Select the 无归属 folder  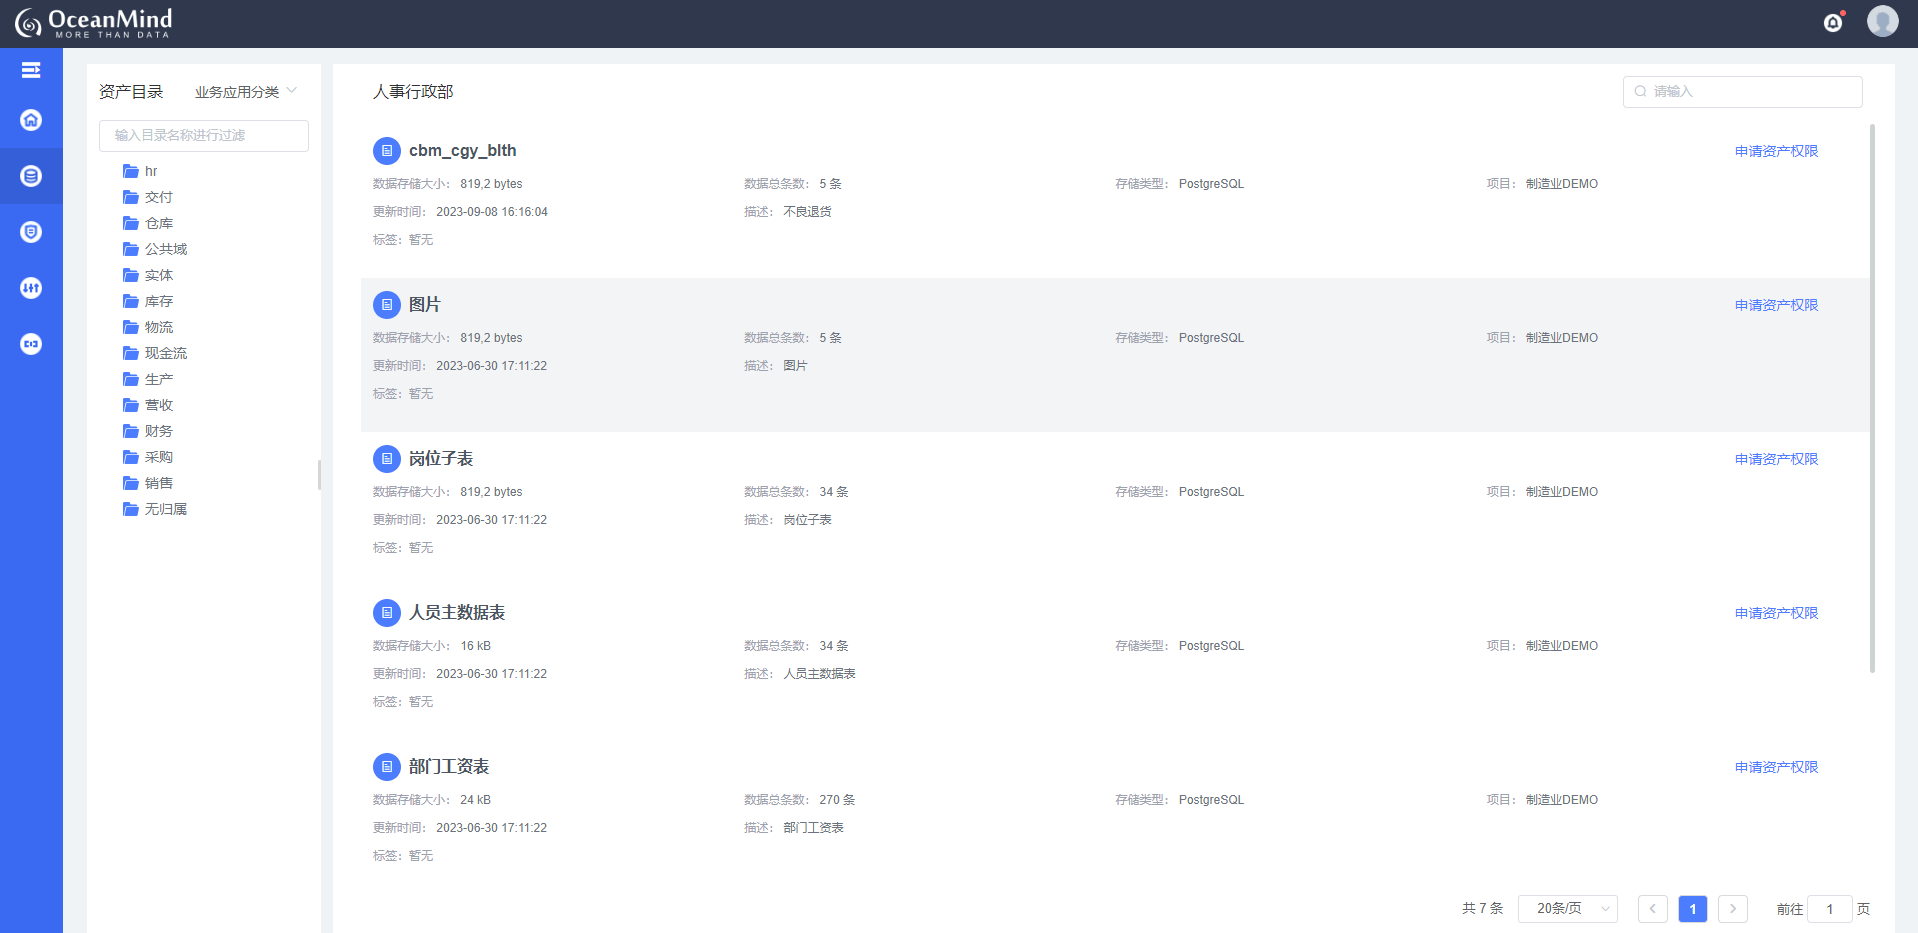click(x=166, y=509)
